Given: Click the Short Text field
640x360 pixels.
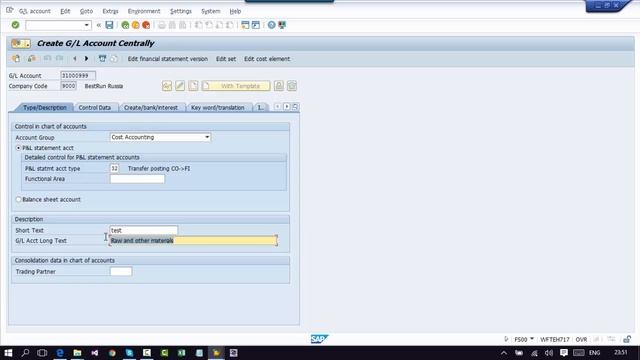Looking at the screenshot, I should [144, 230].
